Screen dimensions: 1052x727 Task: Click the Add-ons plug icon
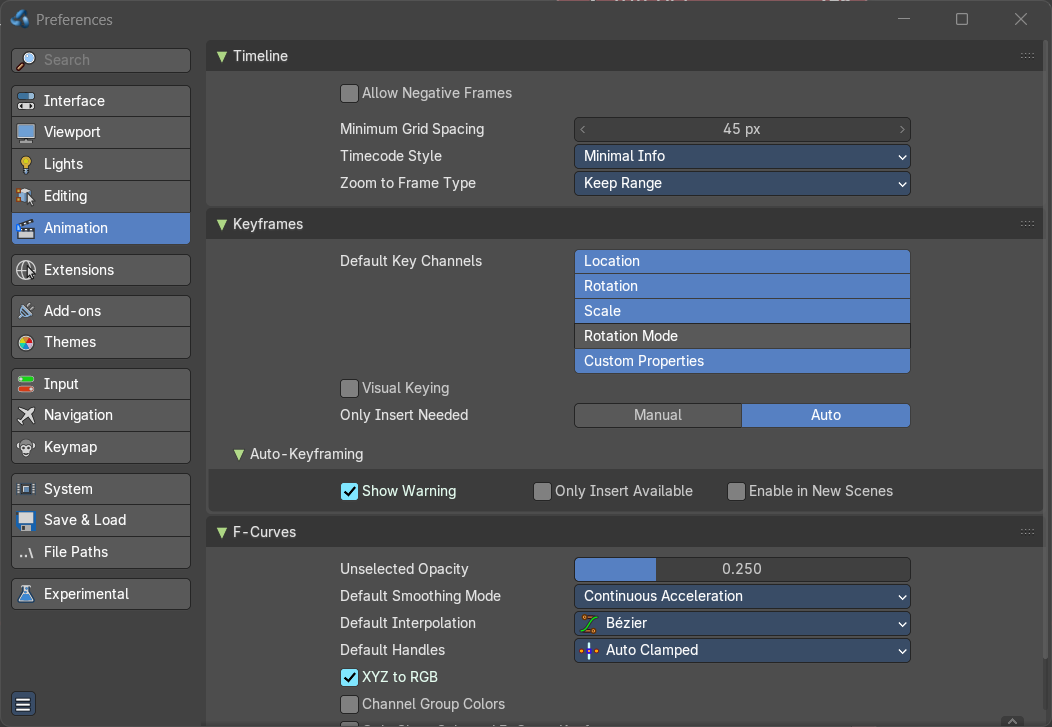click(25, 311)
